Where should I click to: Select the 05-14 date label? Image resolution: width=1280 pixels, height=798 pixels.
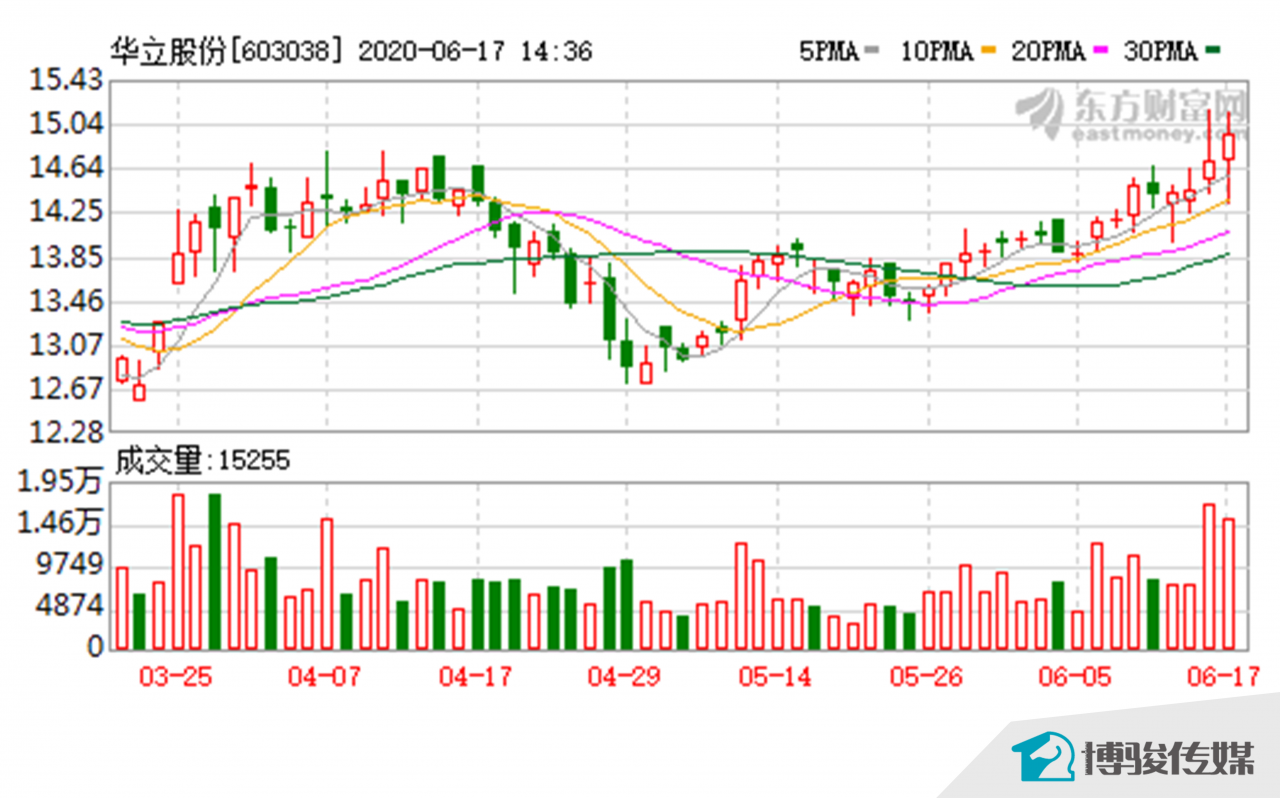coord(775,677)
